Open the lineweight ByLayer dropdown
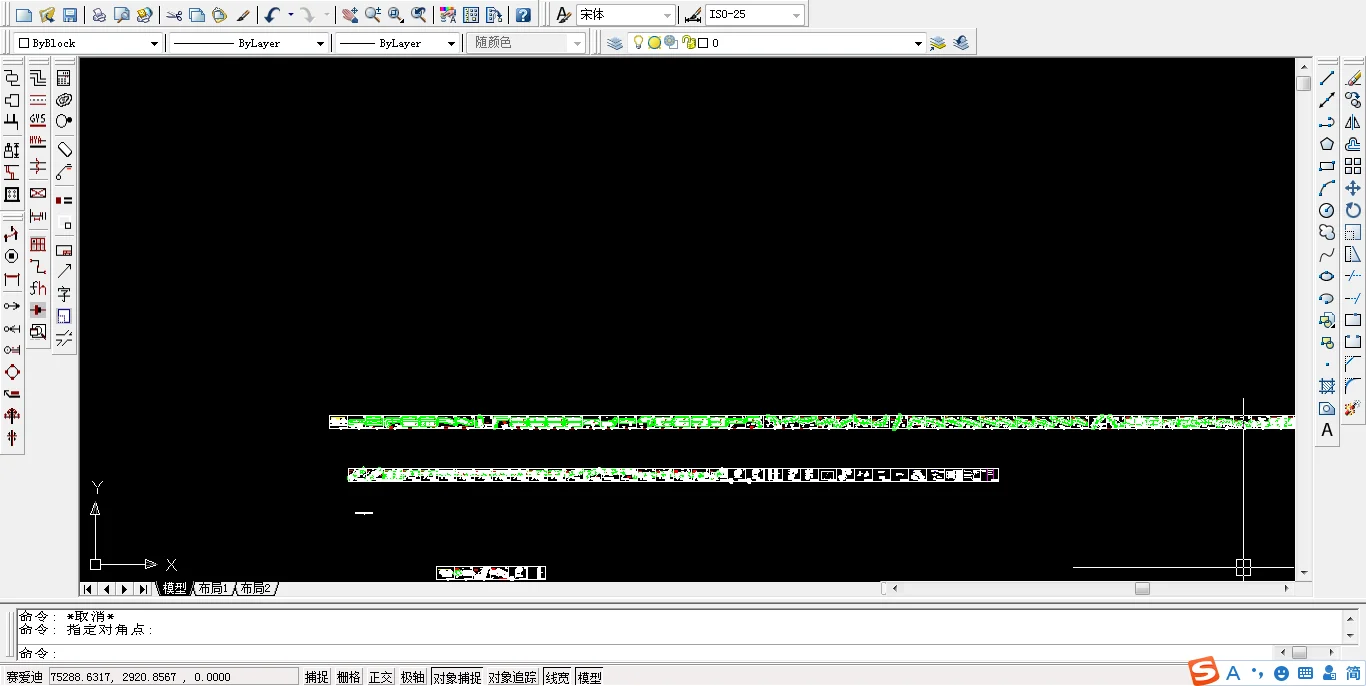The width and height of the screenshot is (1366, 686). tap(452, 43)
